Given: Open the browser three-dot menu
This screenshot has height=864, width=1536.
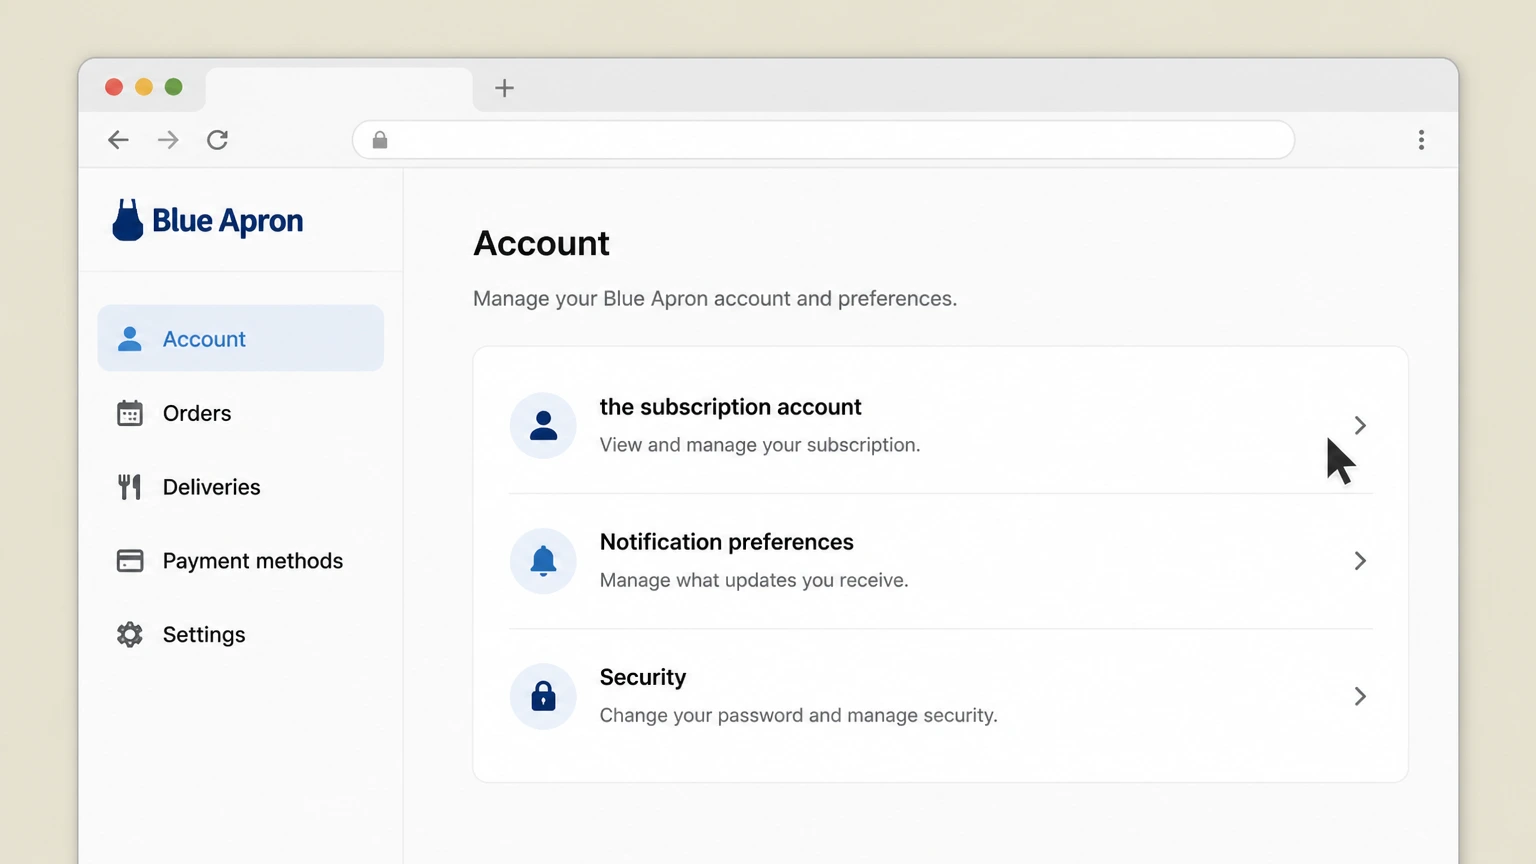Looking at the screenshot, I should [1421, 140].
